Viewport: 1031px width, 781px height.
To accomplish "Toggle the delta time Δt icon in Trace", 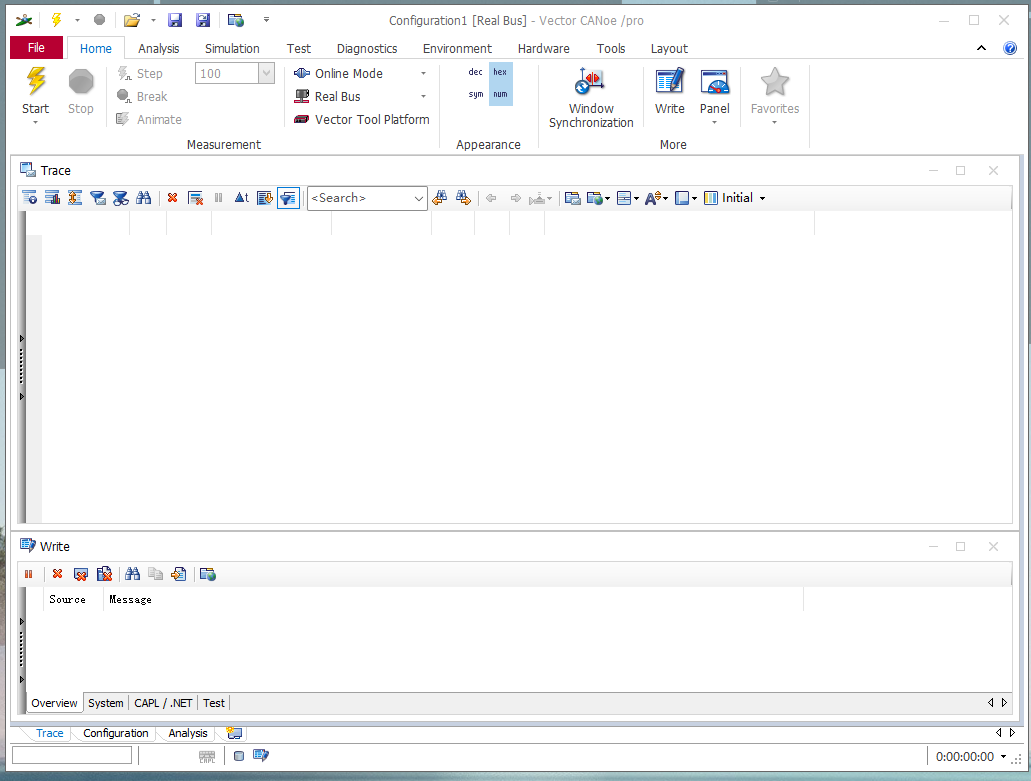I will tap(241, 198).
